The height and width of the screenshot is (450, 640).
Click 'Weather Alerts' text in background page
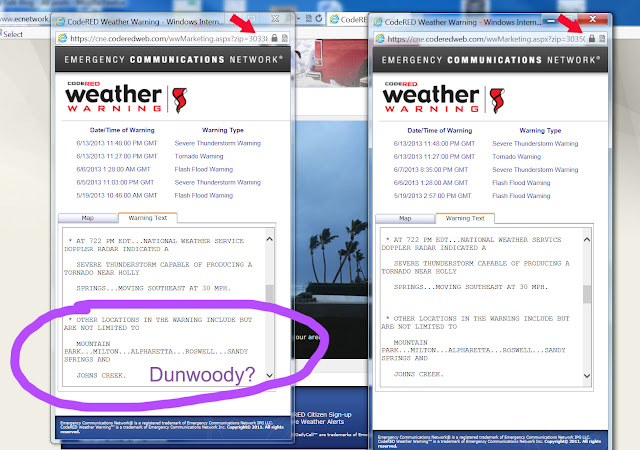coord(322,422)
